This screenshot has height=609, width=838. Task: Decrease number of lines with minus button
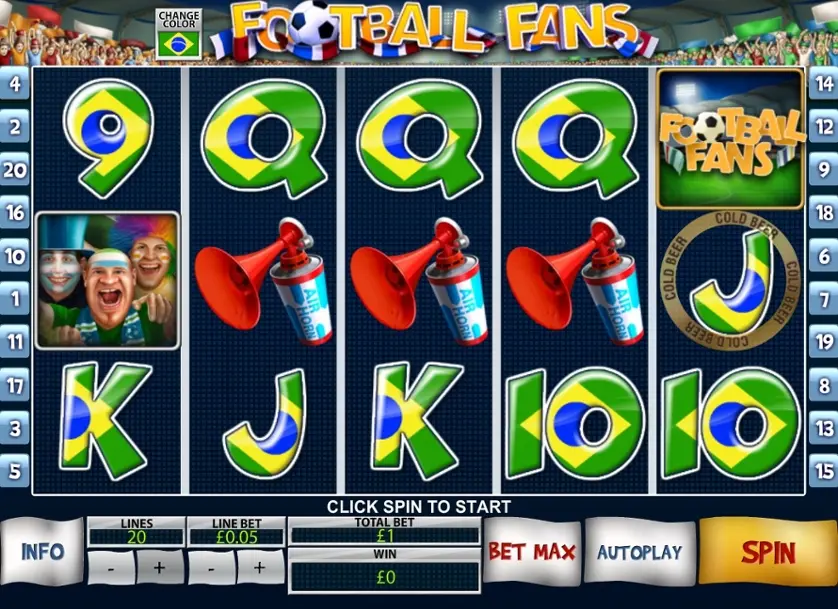111,568
